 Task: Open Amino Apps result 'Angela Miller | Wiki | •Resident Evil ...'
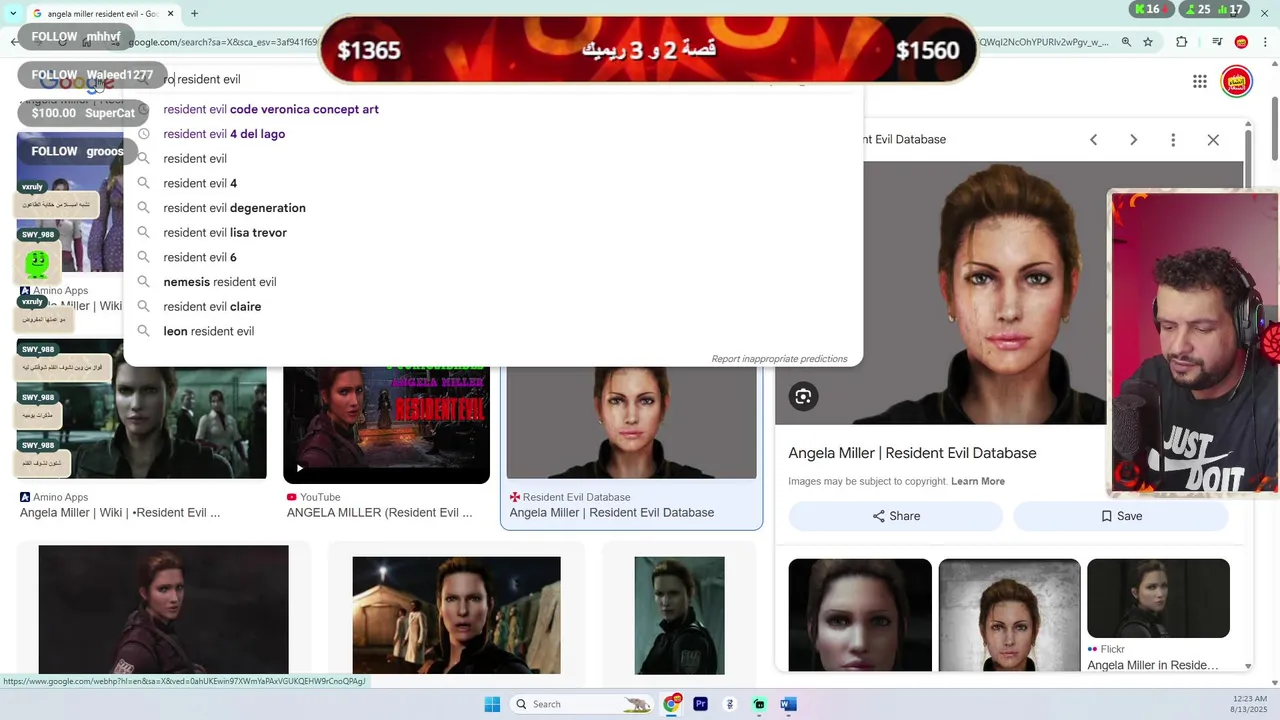coord(120,513)
